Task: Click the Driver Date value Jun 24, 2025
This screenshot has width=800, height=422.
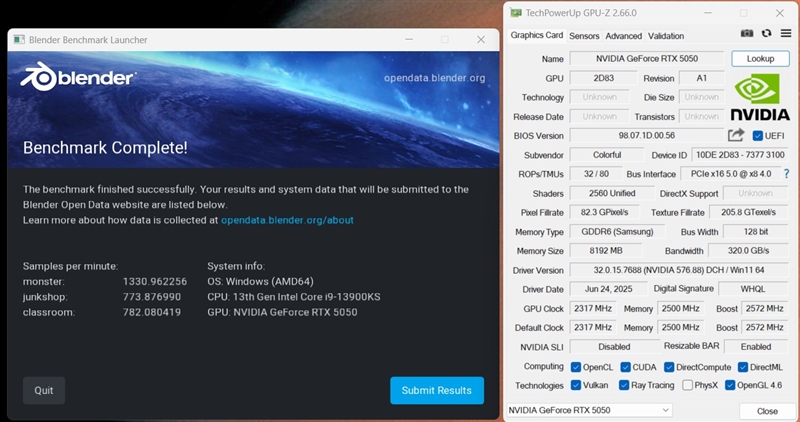Action: 608,289
